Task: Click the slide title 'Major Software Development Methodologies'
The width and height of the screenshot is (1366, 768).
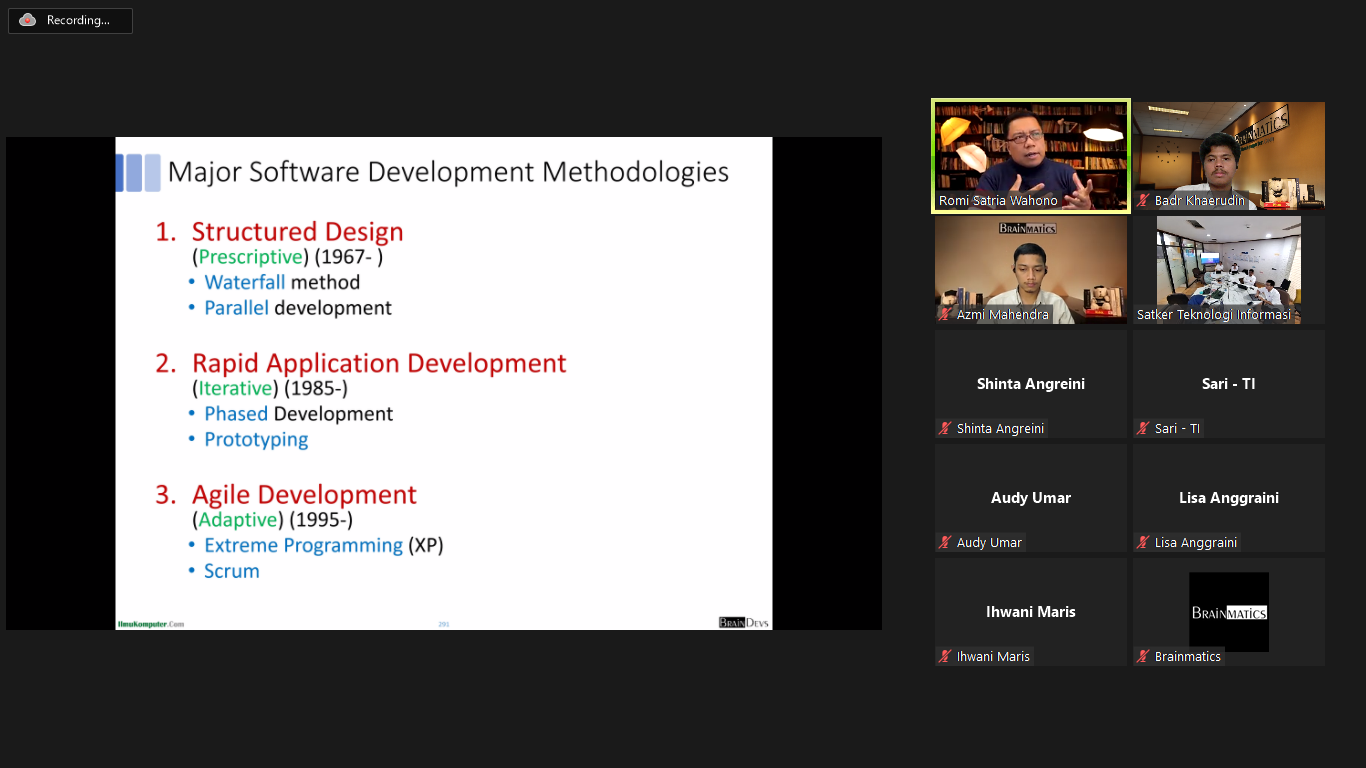Action: pyautogui.click(x=448, y=172)
